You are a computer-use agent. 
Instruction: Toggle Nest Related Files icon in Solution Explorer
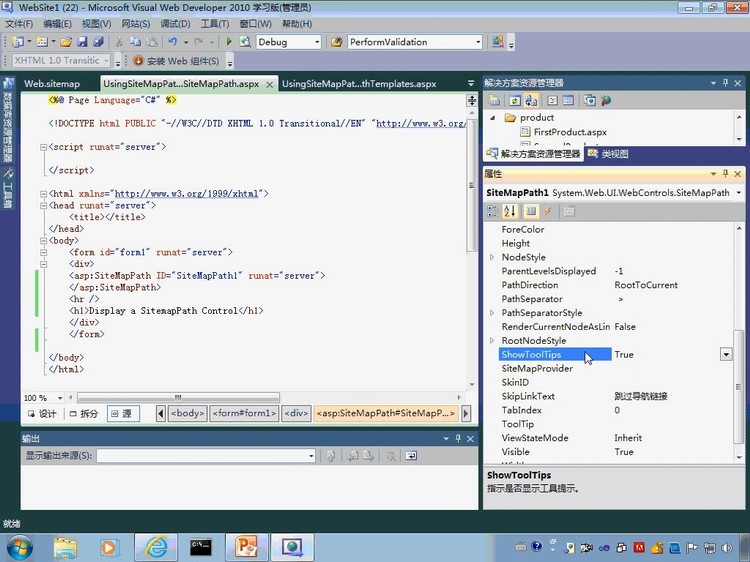[531, 100]
